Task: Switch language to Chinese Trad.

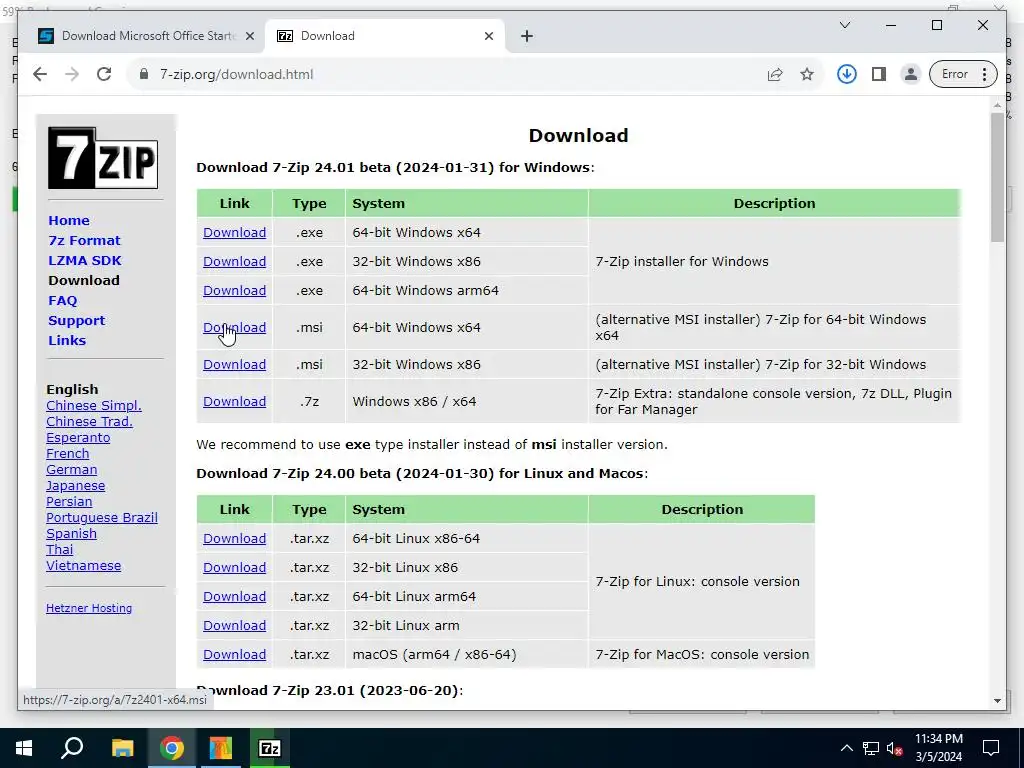Action: pyautogui.click(x=89, y=422)
